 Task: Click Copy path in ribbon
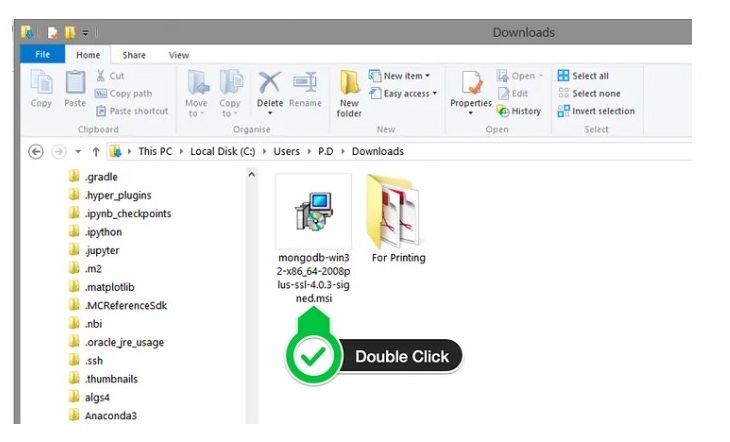124,93
